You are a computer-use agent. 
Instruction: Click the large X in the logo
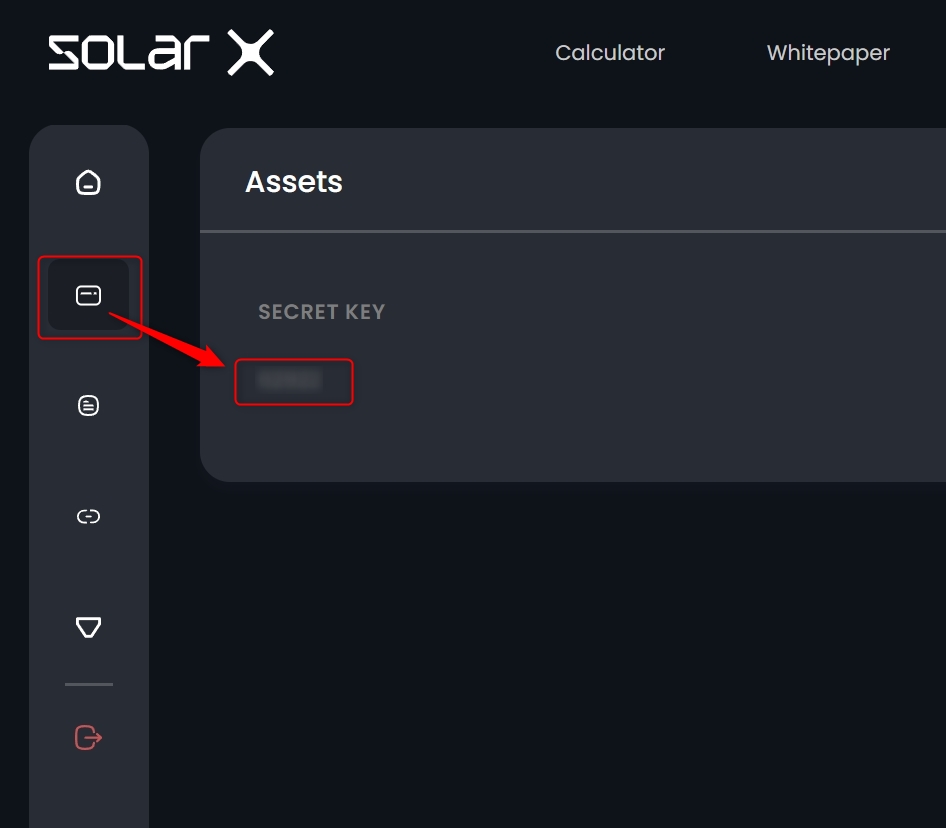(250, 53)
